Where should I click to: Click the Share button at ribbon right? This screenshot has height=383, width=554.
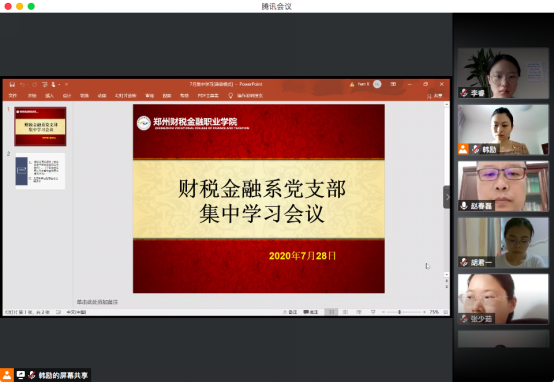[435, 96]
